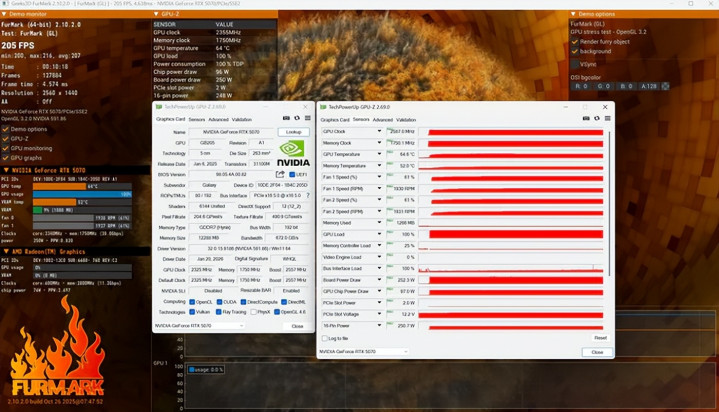719x412 pixels.
Task: Open Validation tab in right GPU-Z window
Action: coord(406,120)
